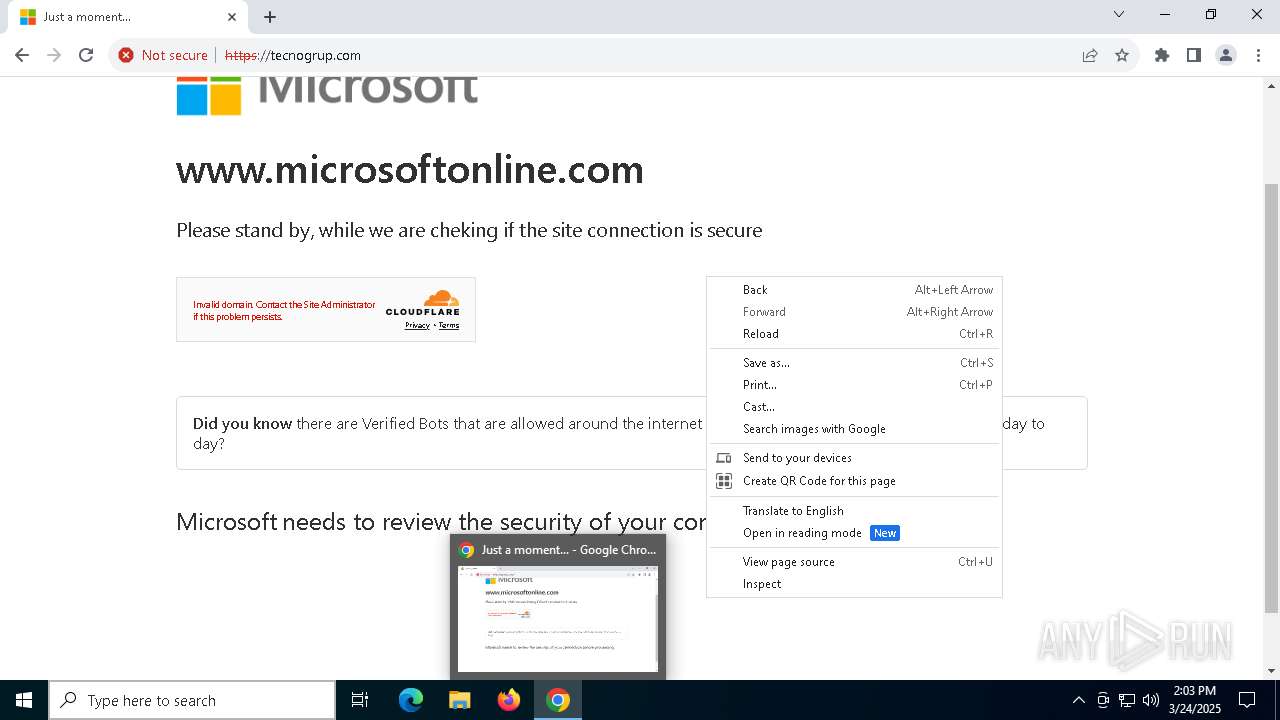Open a new tab with plus button

270,17
